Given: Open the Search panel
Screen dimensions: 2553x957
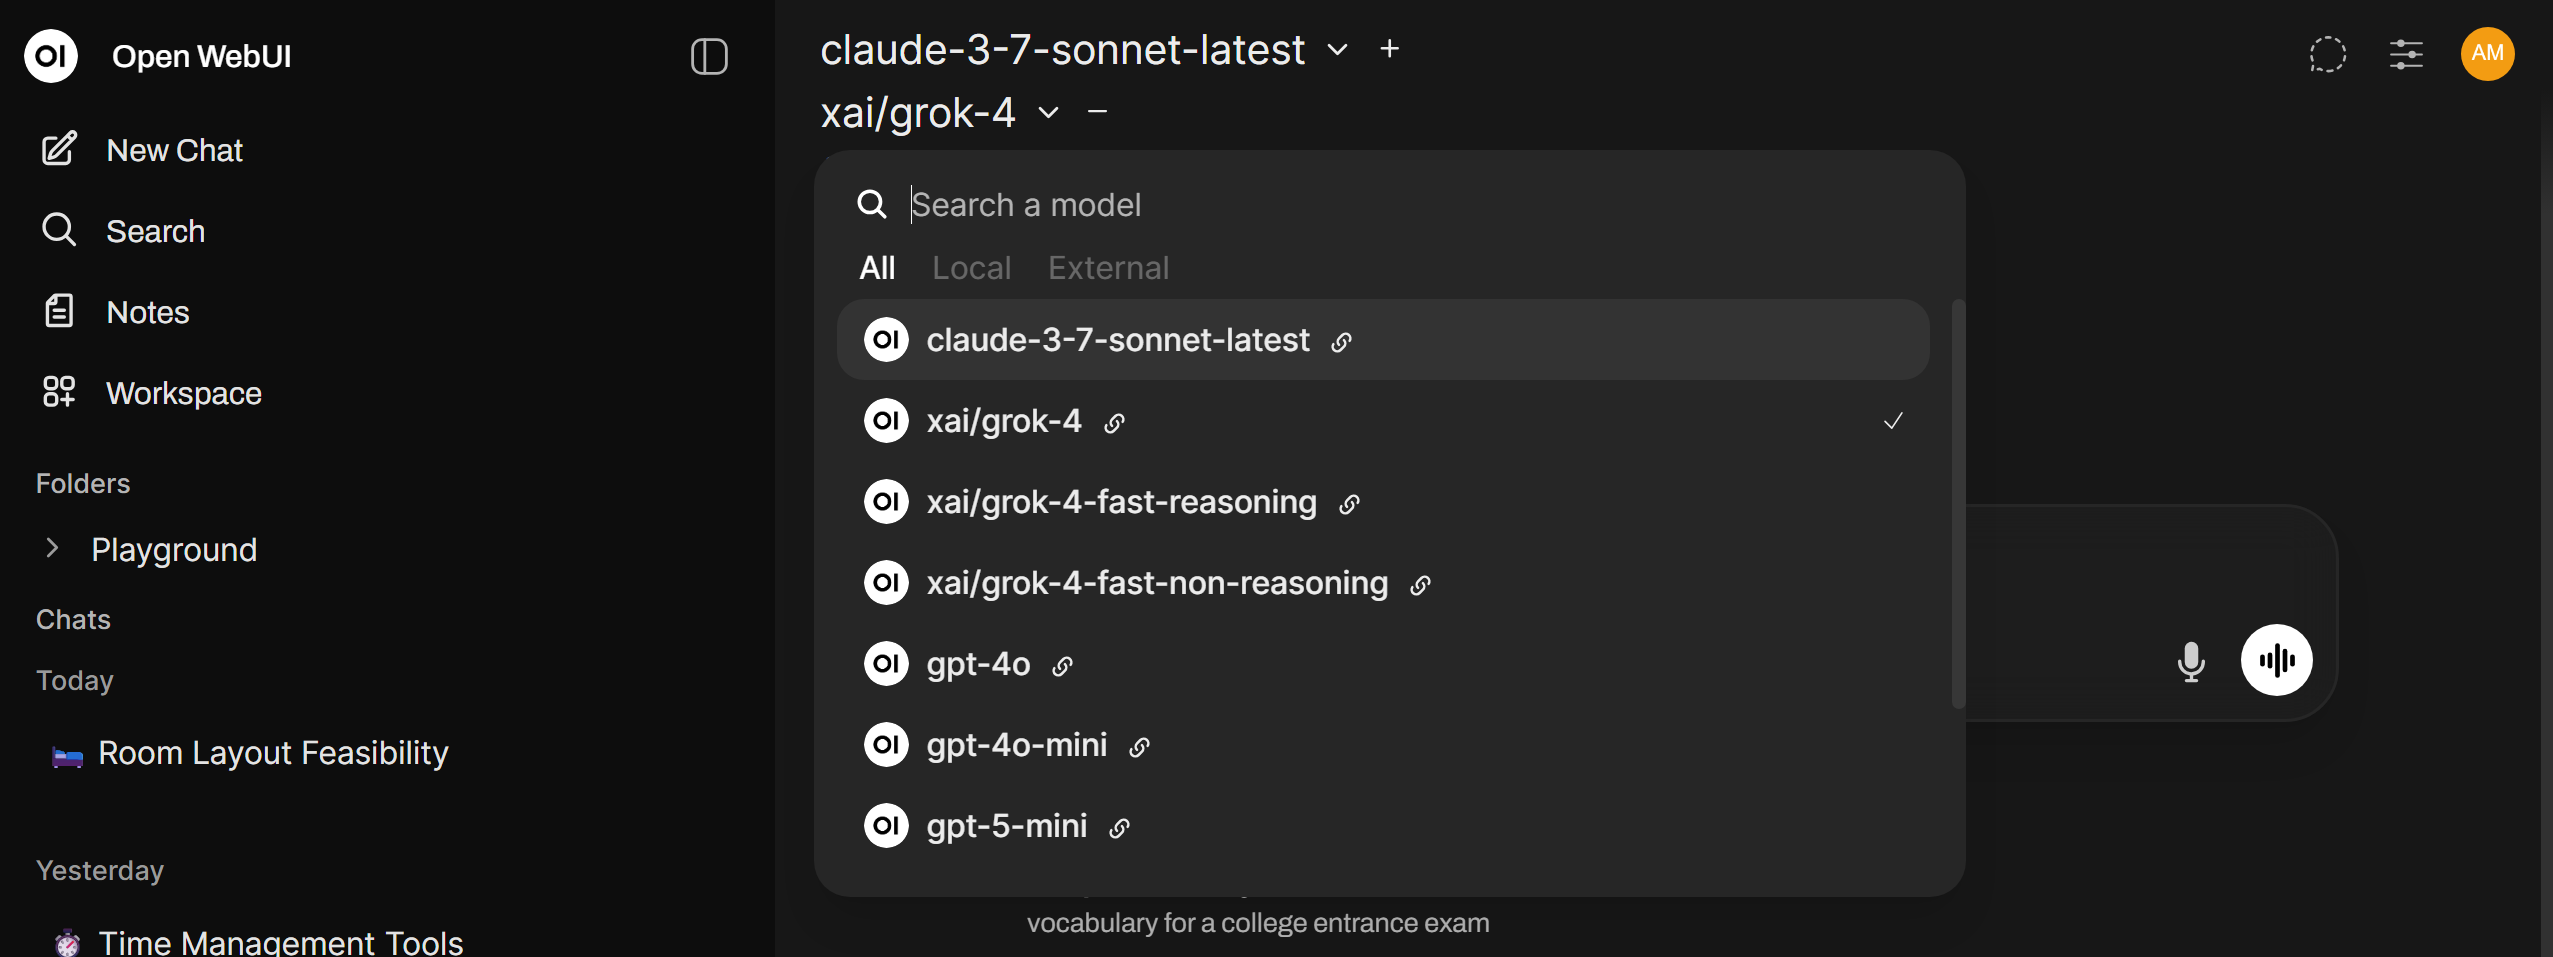Looking at the screenshot, I should tap(155, 230).
